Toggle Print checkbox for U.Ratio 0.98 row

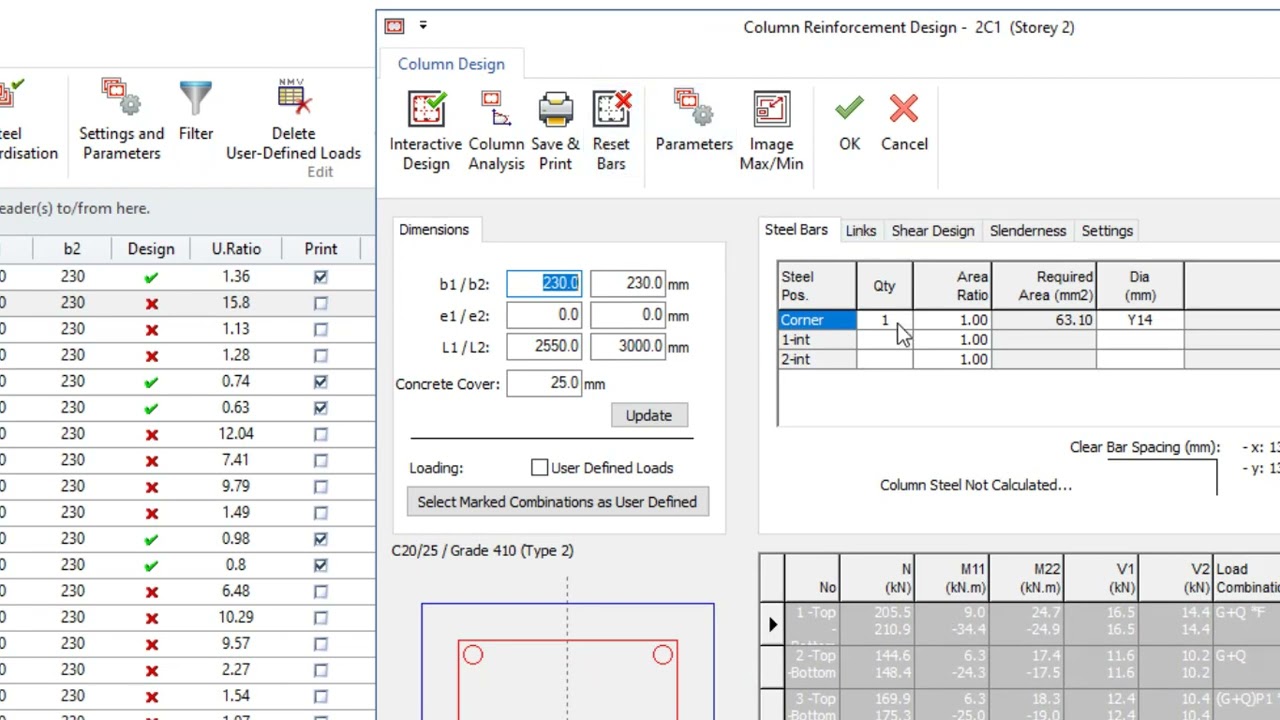pos(320,539)
